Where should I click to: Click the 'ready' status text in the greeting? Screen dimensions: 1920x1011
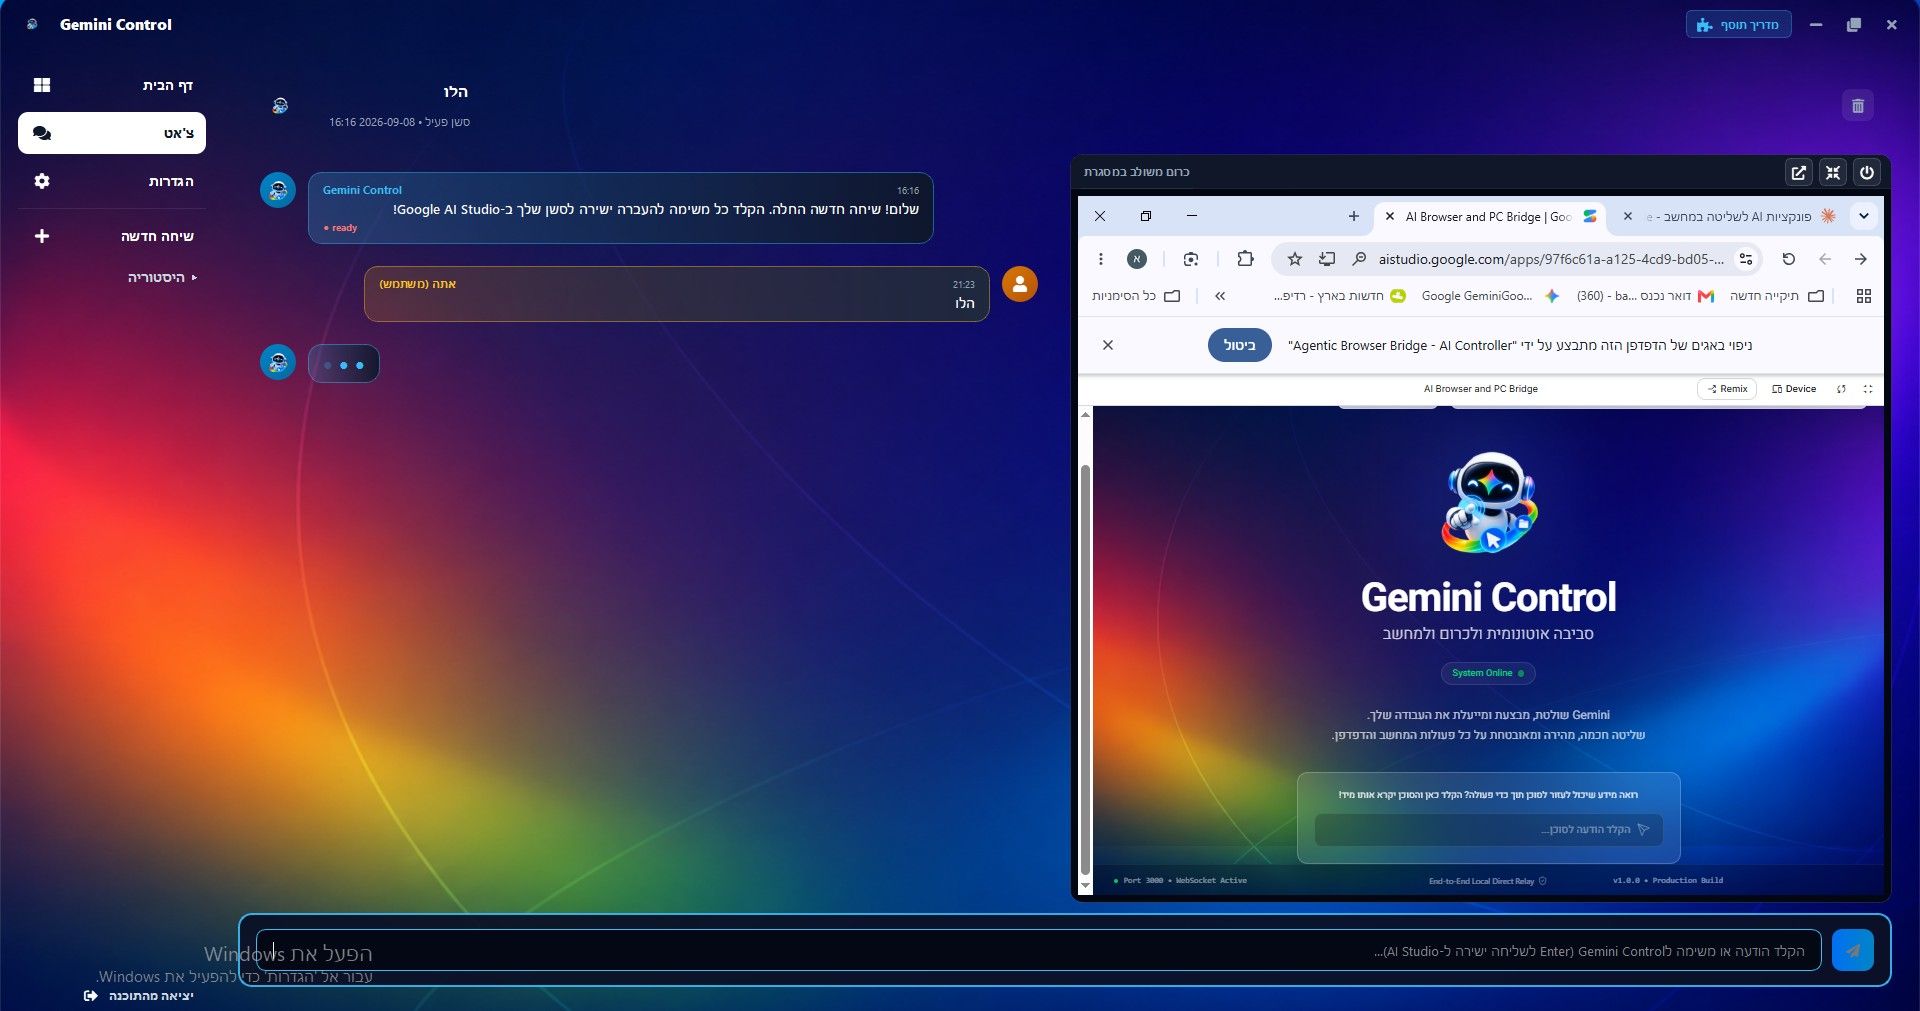pos(345,228)
